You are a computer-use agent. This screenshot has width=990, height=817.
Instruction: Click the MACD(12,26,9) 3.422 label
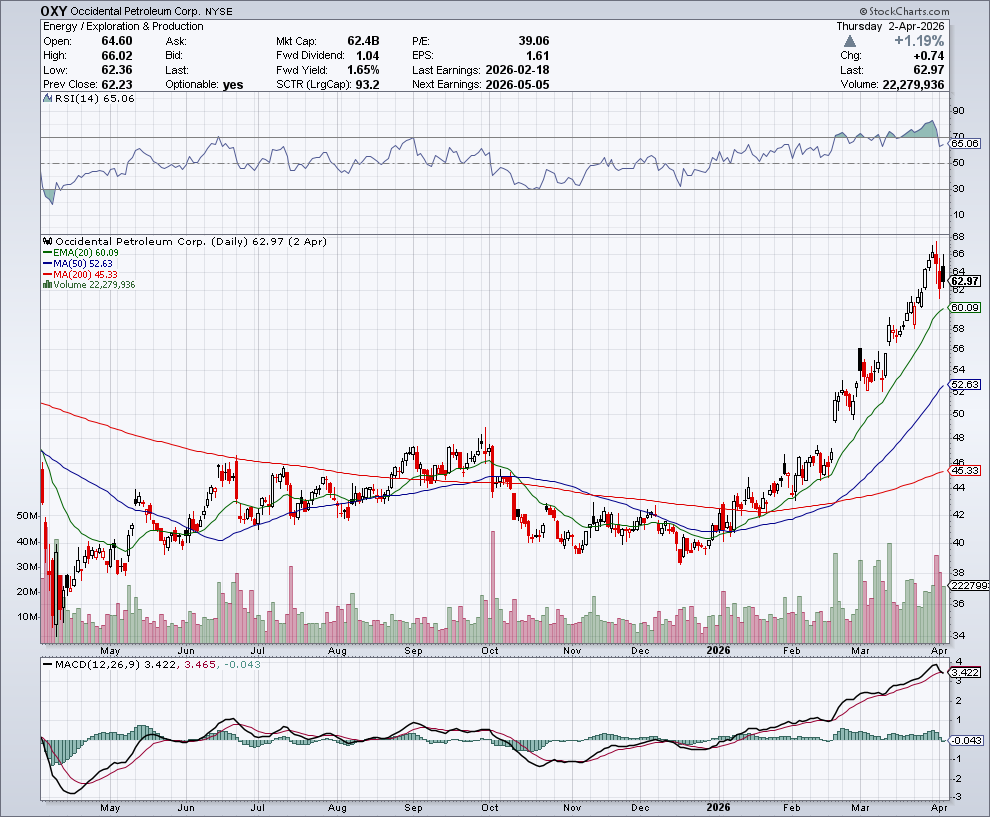(x=116, y=665)
